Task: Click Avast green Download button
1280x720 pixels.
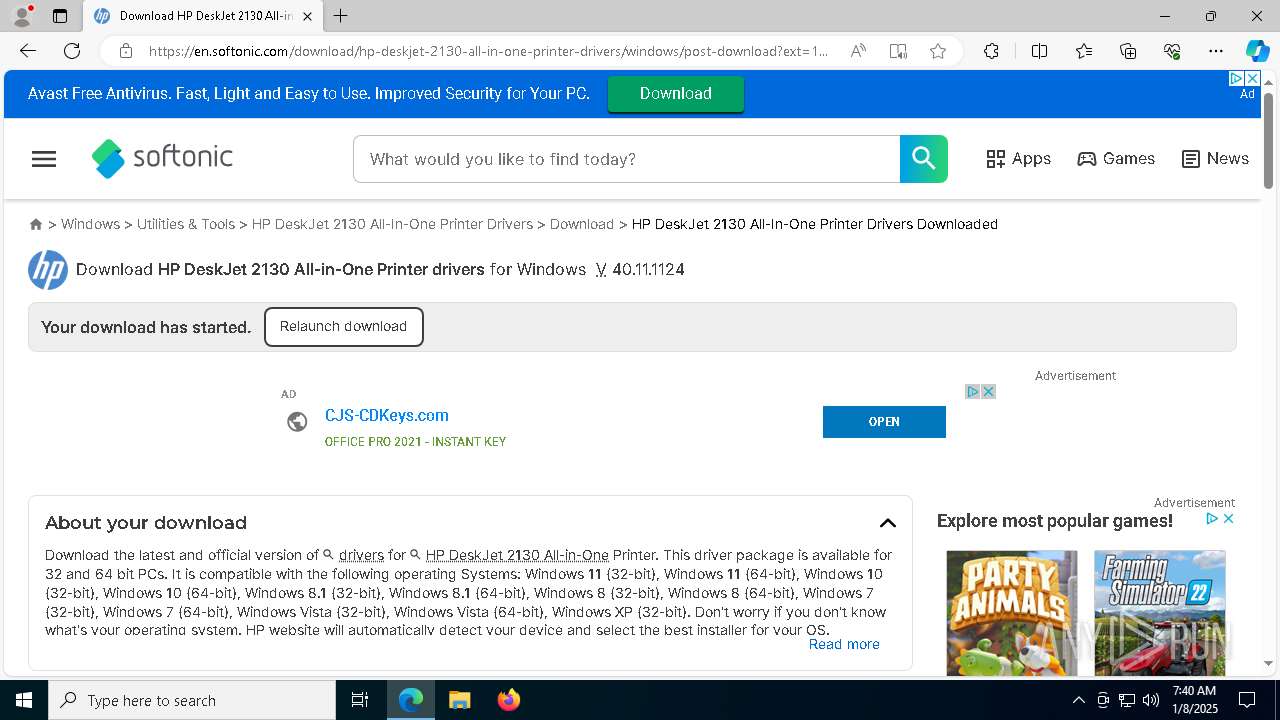Action: [676, 94]
